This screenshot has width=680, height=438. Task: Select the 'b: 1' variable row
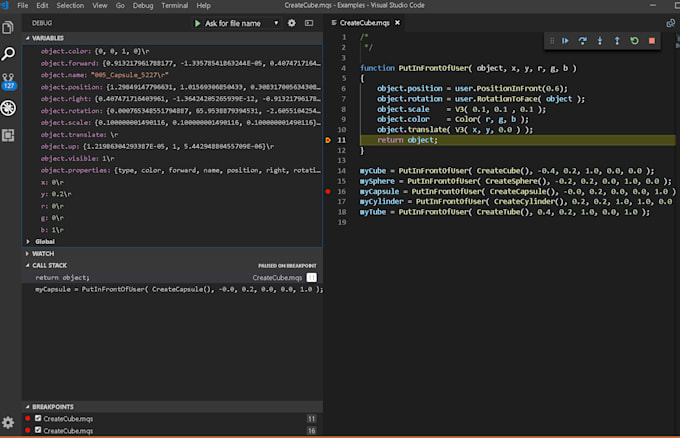coord(173,230)
